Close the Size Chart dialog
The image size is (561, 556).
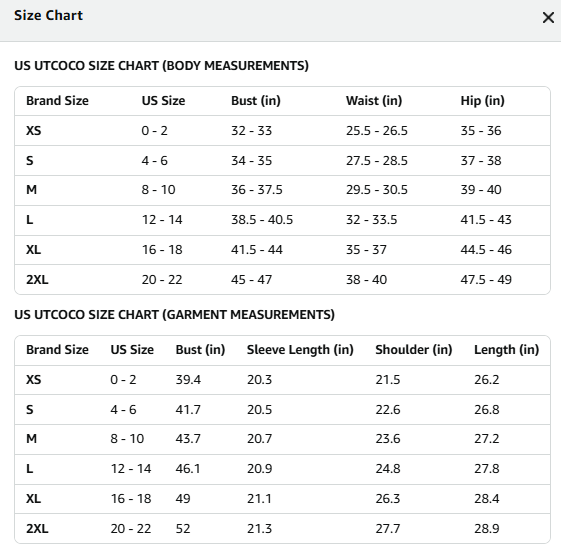point(548,18)
